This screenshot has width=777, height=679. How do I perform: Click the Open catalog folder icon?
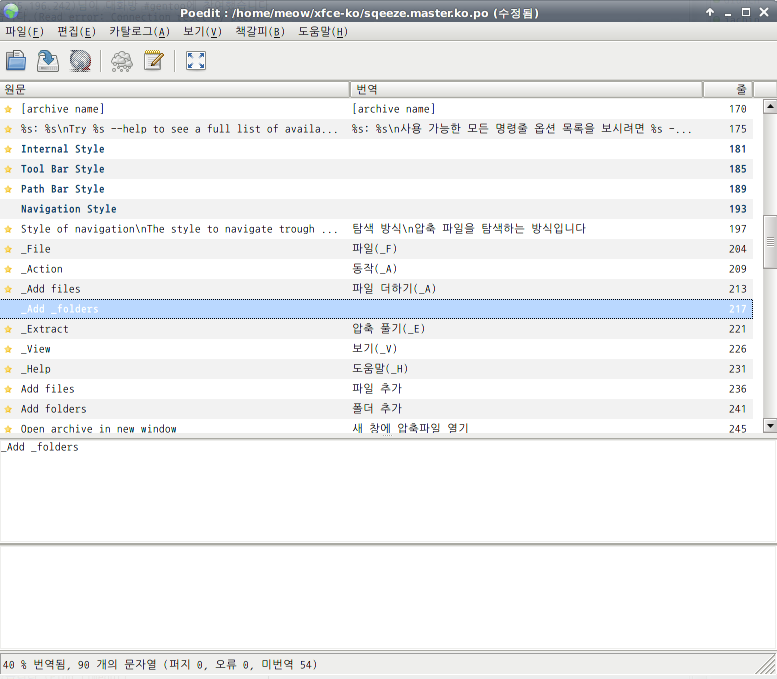16,61
